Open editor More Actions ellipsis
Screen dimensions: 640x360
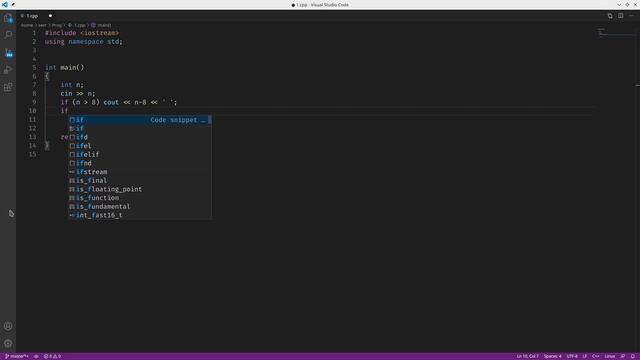(631, 16)
